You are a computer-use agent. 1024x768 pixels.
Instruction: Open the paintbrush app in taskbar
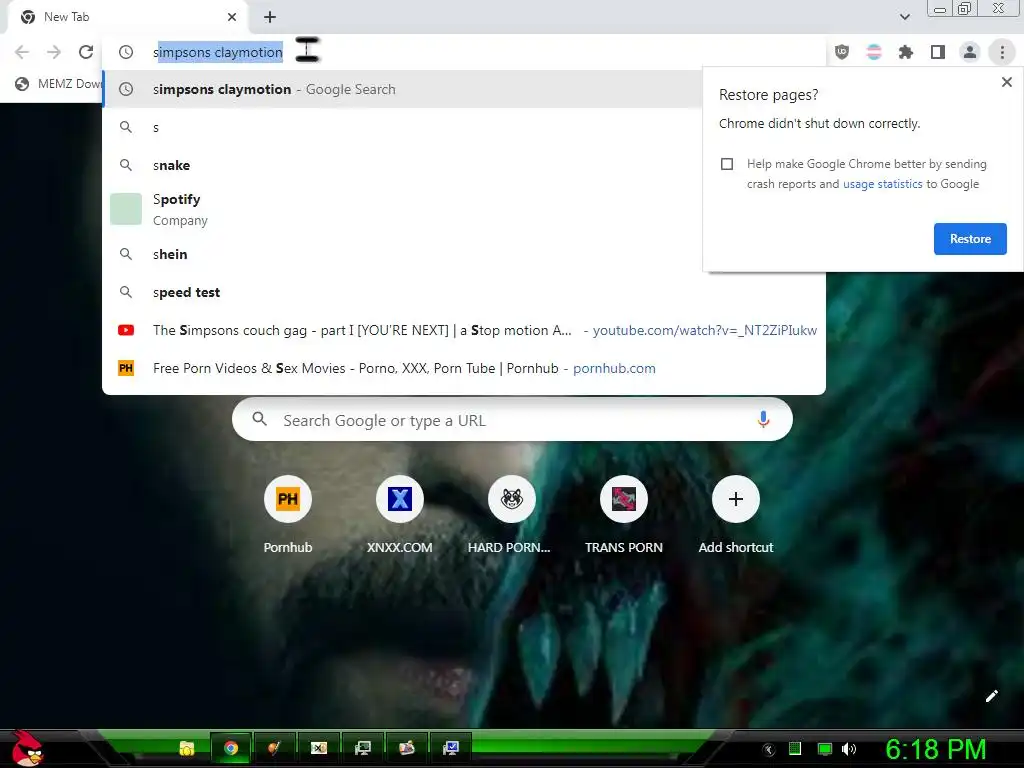click(x=274, y=748)
